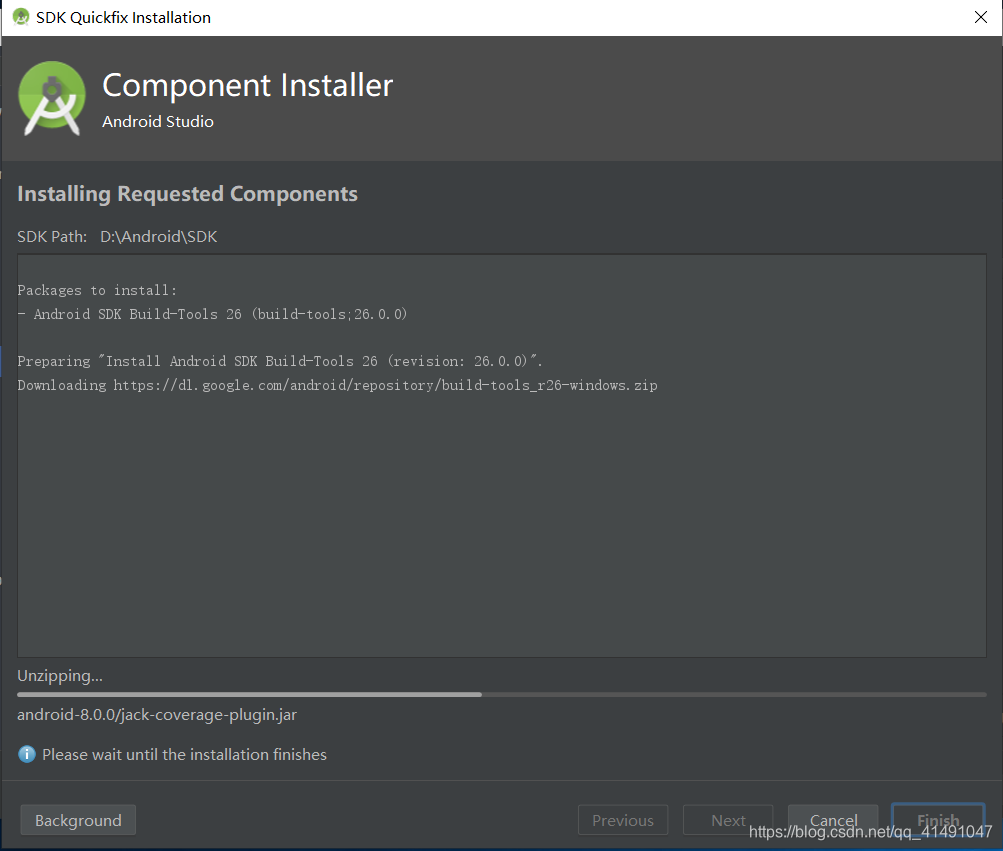This screenshot has height=851, width=1003.
Task: Click the 'Installing Requested Components' heading
Action: pos(187,194)
